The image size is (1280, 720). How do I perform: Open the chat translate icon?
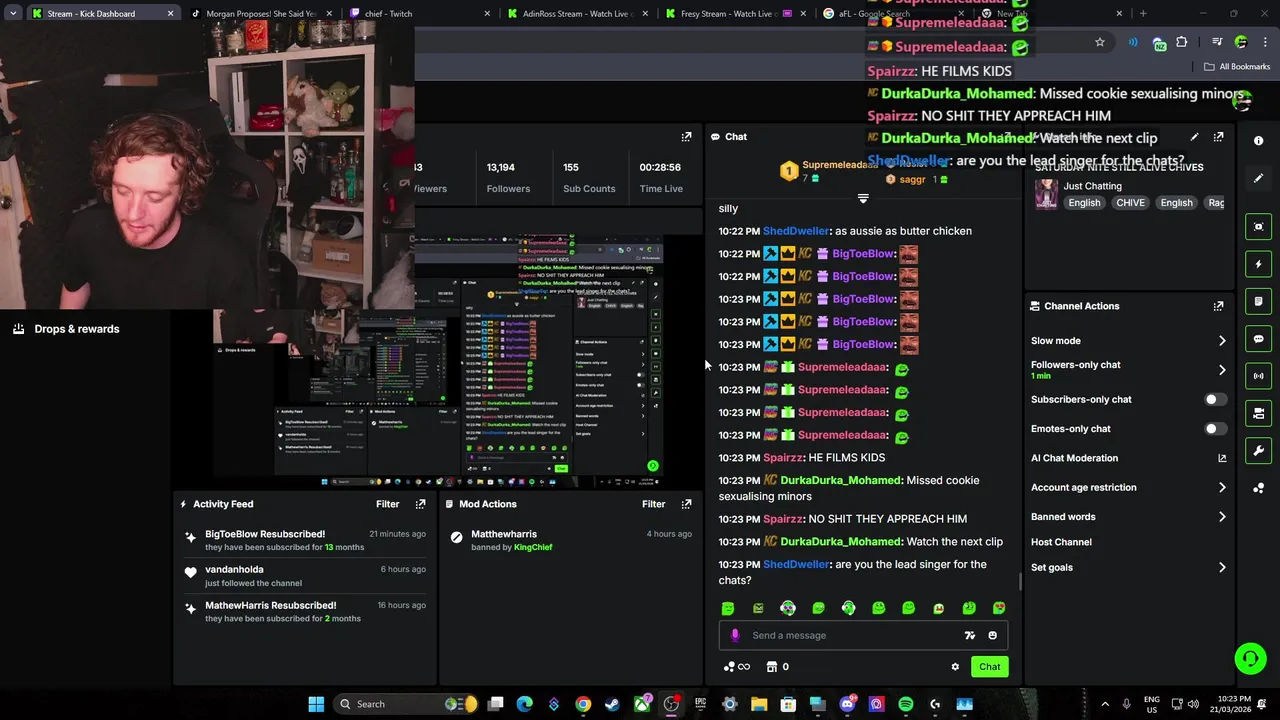coord(969,635)
